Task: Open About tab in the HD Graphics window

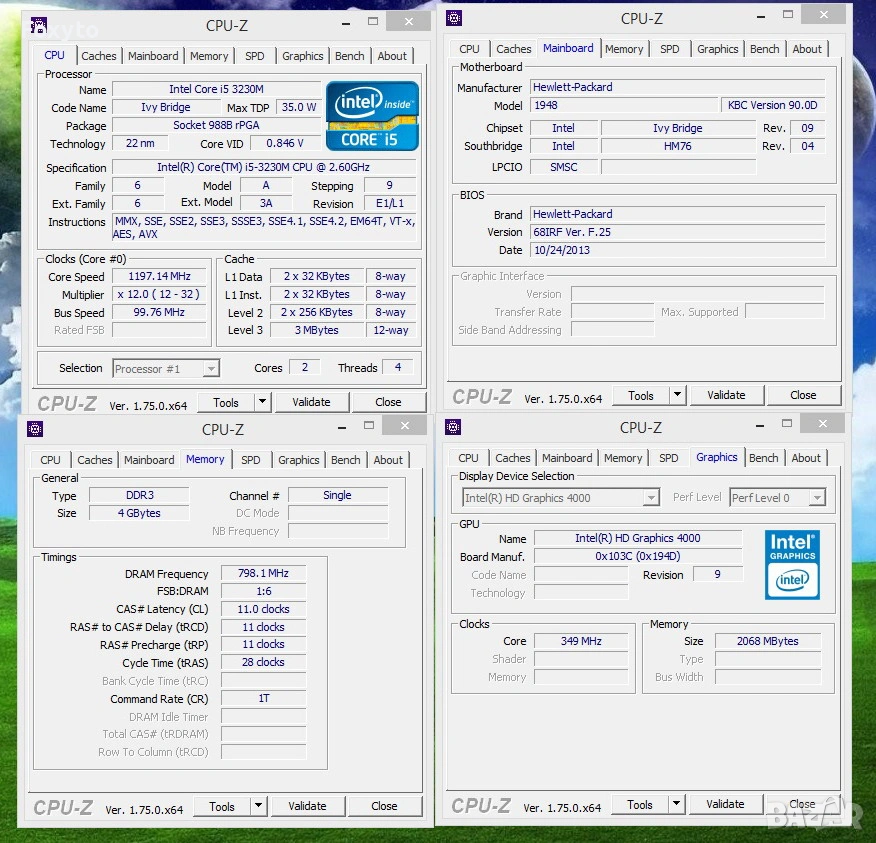Action: [806, 458]
